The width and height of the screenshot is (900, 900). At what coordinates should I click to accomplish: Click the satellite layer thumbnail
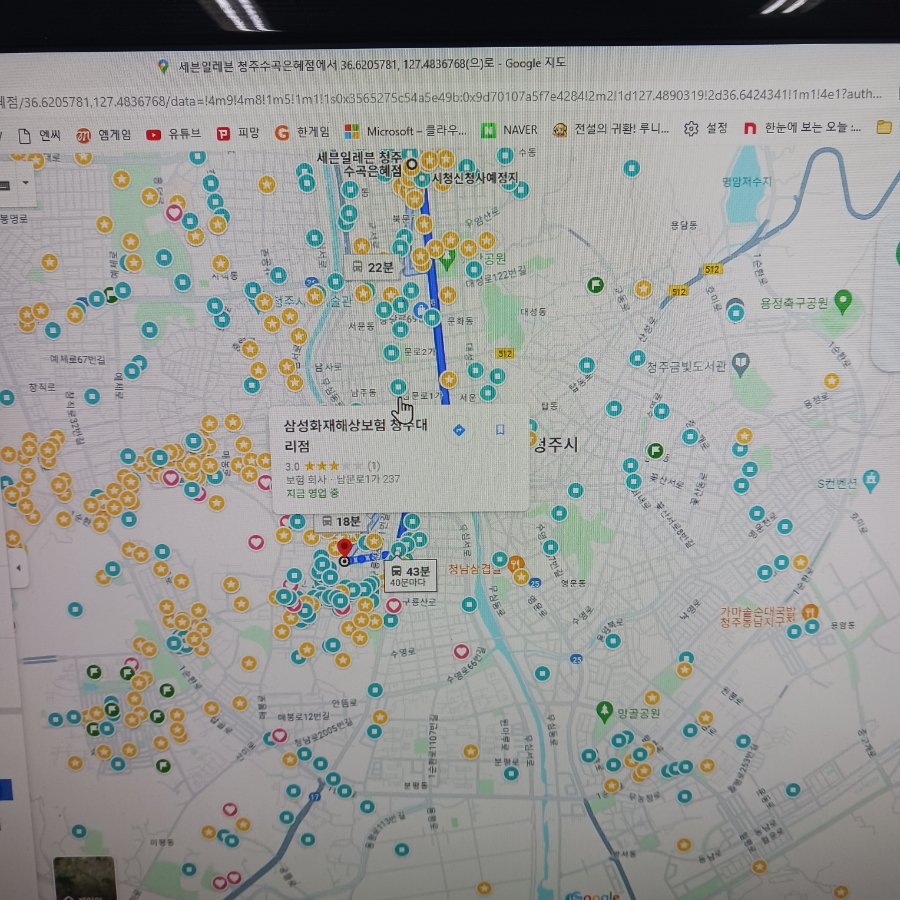click(85, 879)
